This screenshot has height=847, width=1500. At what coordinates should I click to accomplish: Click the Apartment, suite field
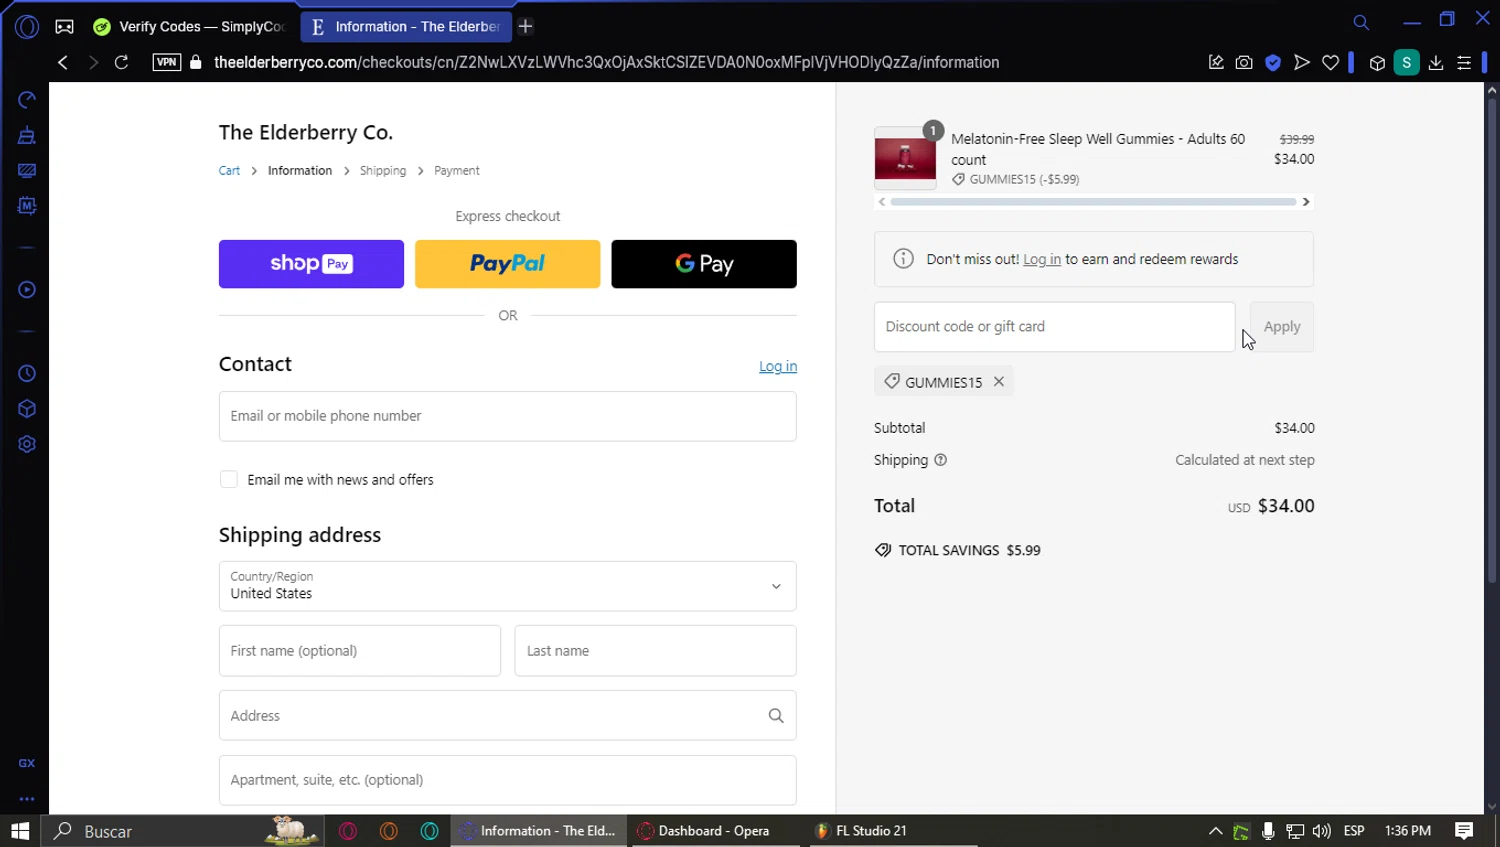[x=508, y=780]
